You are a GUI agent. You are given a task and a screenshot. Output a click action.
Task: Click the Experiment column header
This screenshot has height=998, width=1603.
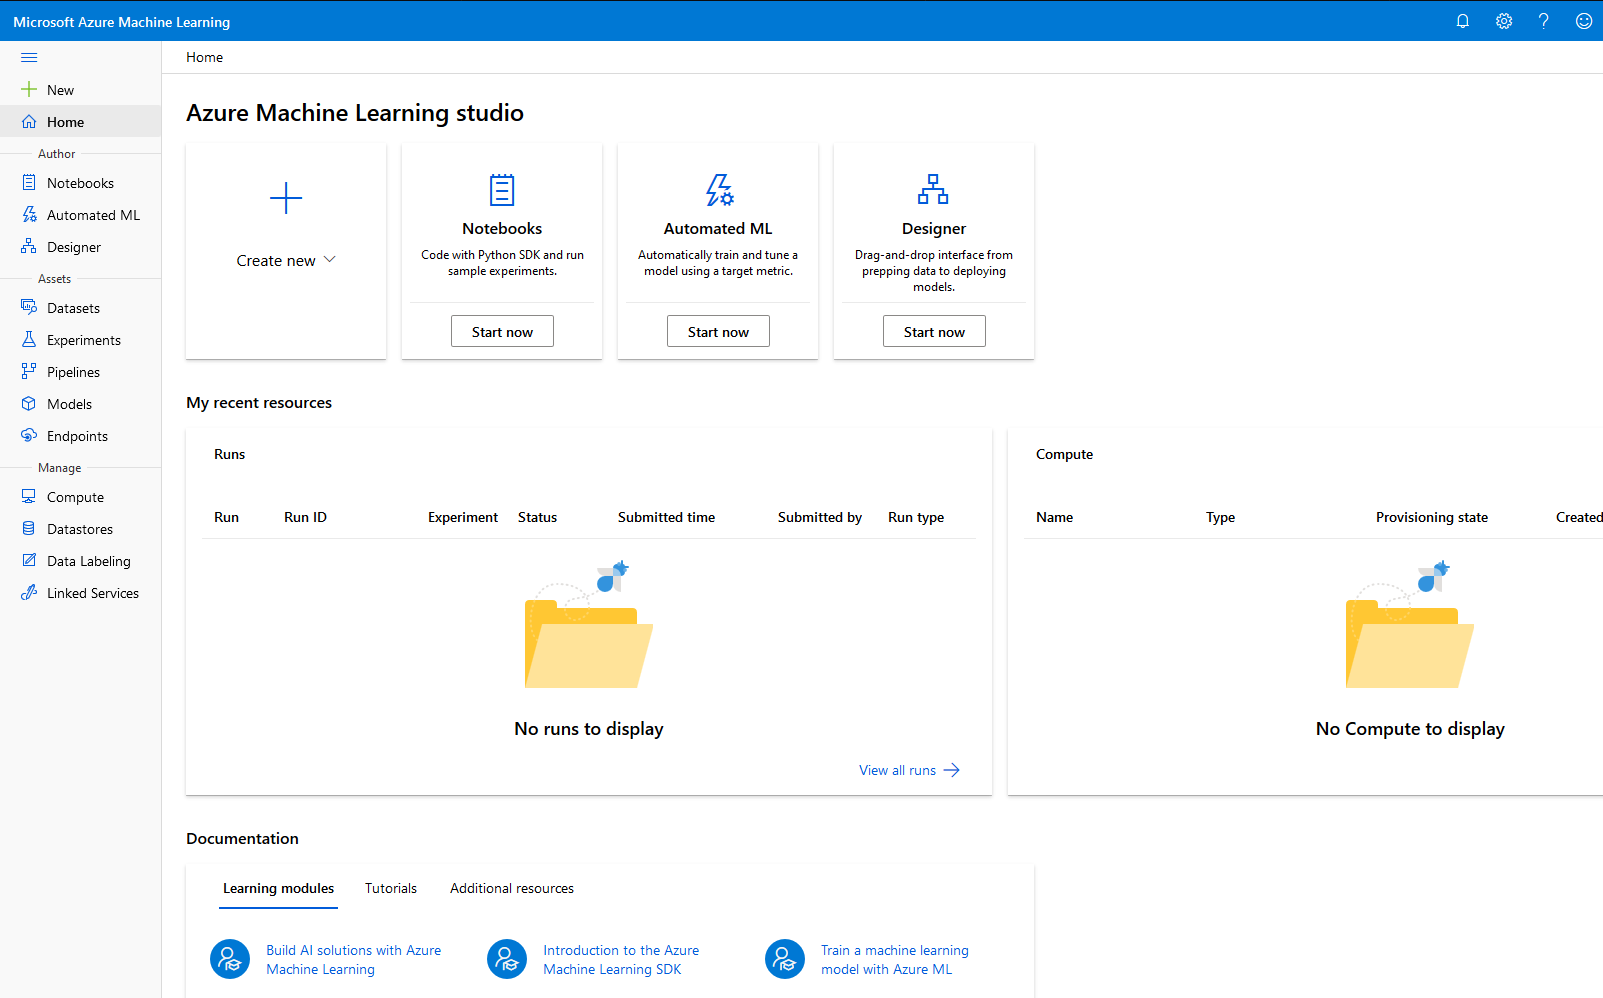pos(462,517)
